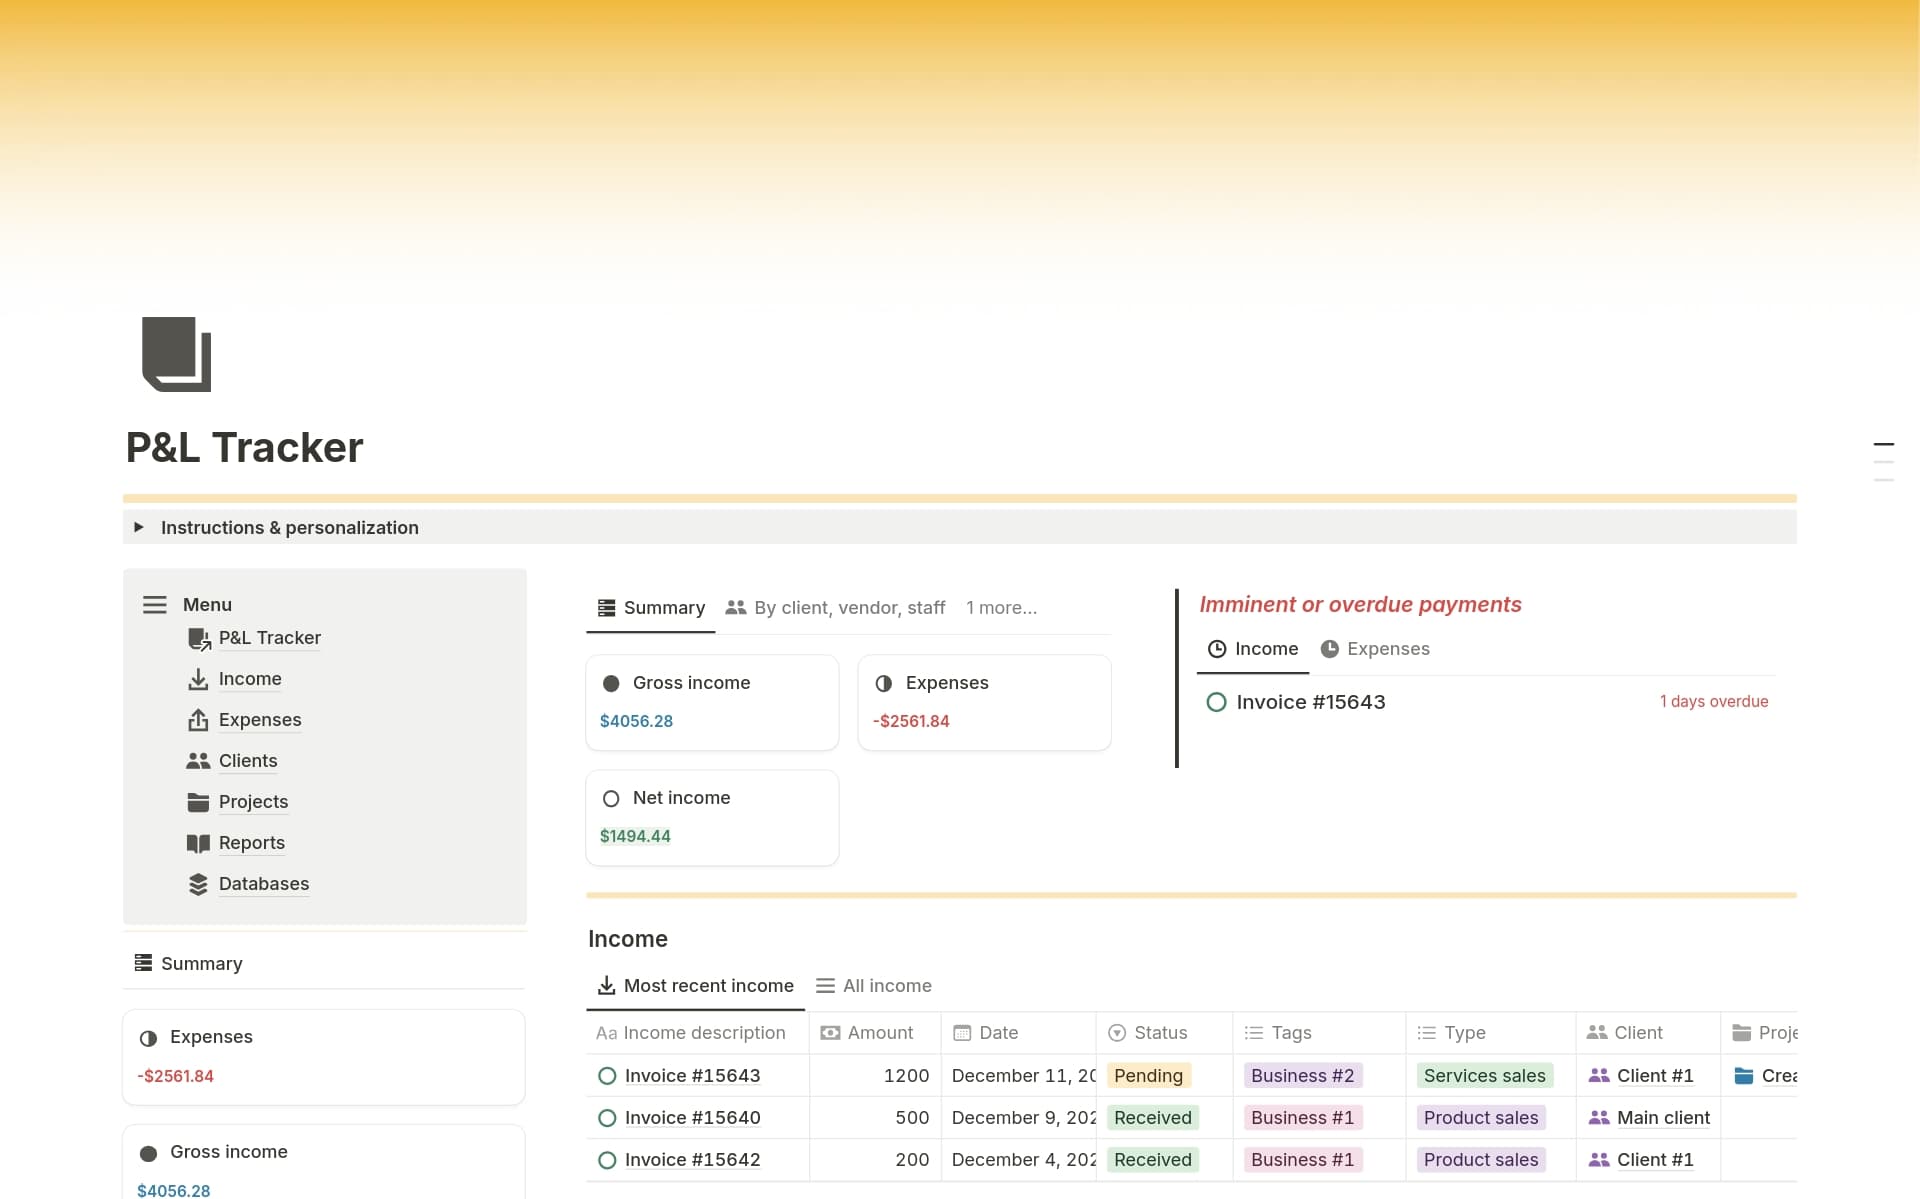This screenshot has height=1199, width=1920.
Task: Select the Databases stack icon
Action: 199,884
